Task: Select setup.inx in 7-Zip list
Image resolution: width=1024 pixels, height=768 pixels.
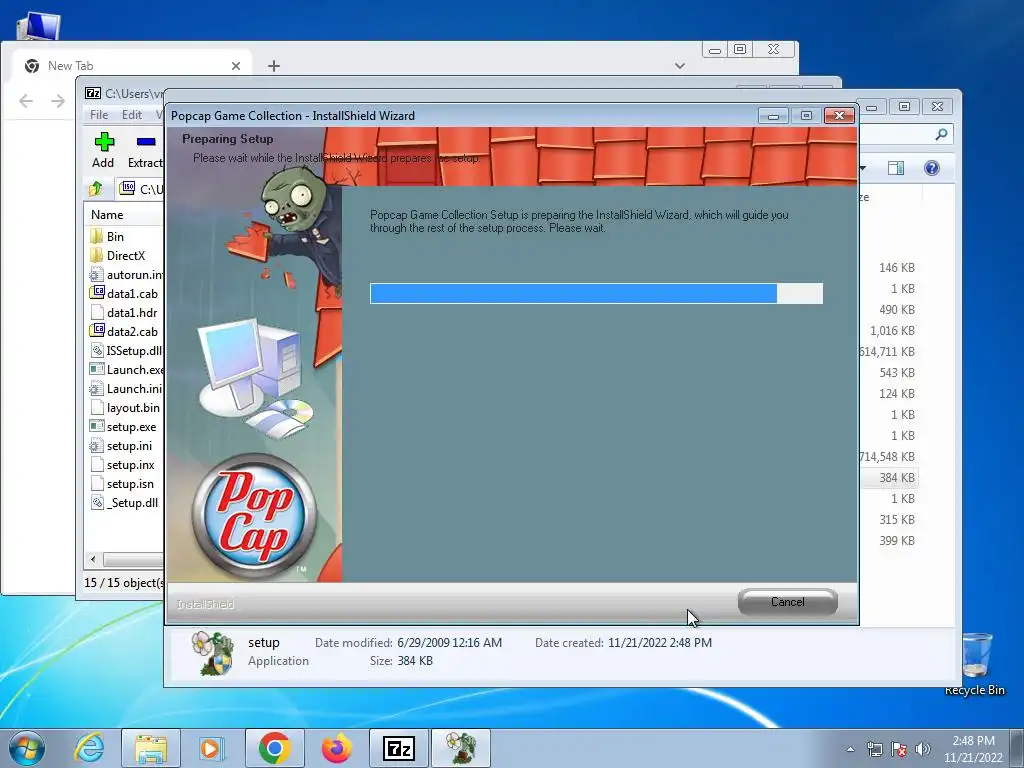Action: coord(131,464)
